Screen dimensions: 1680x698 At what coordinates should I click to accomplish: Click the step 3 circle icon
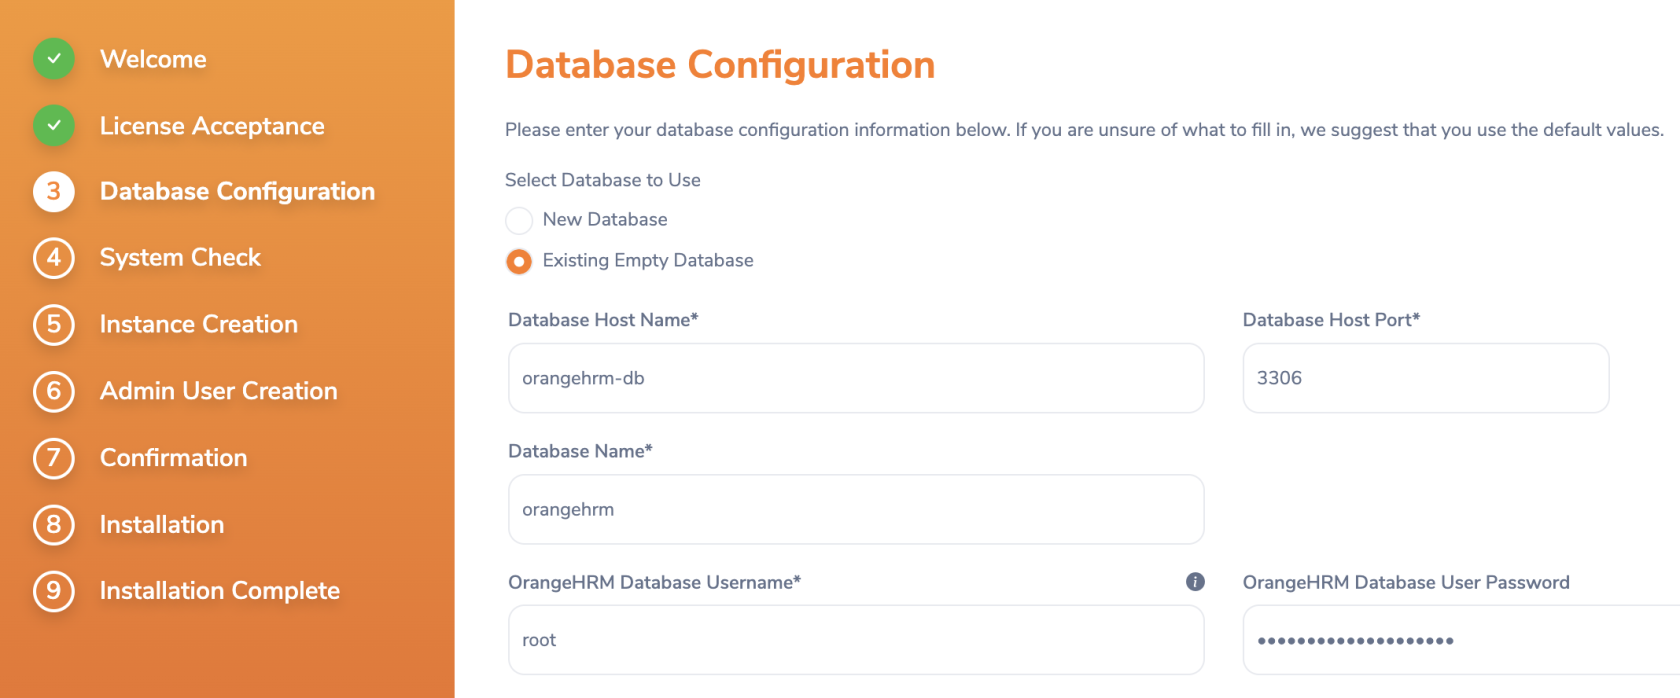(x=54, y=191)
